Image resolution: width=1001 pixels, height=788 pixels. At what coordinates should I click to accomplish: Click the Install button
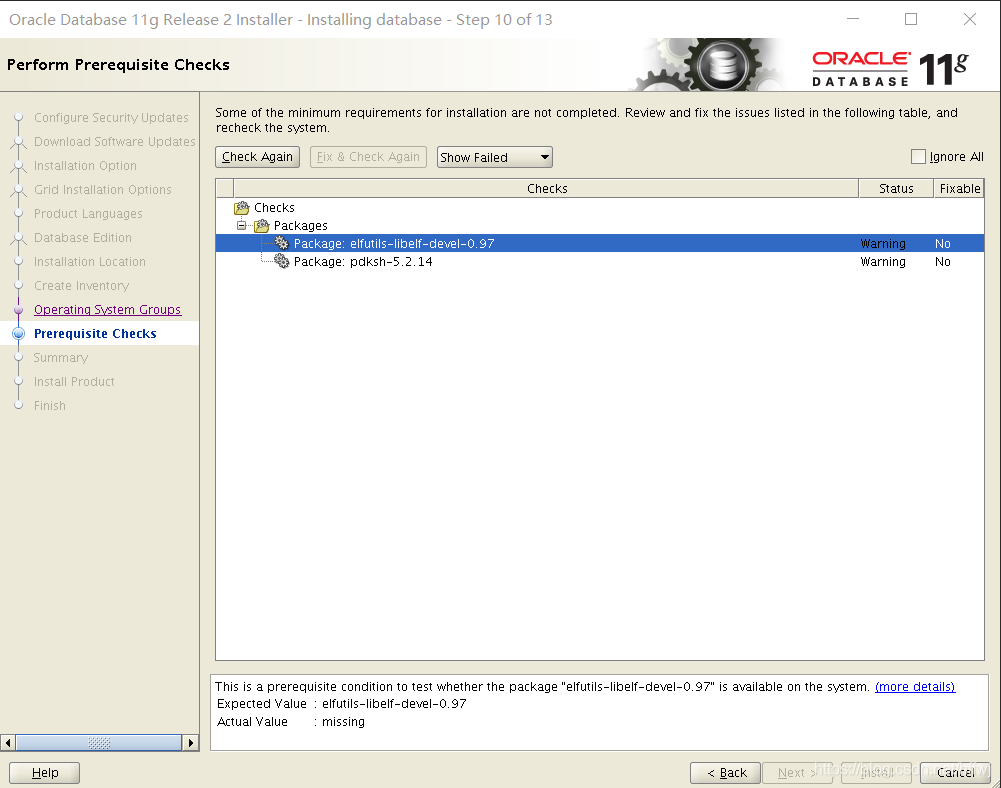click(x=877, y=773)
